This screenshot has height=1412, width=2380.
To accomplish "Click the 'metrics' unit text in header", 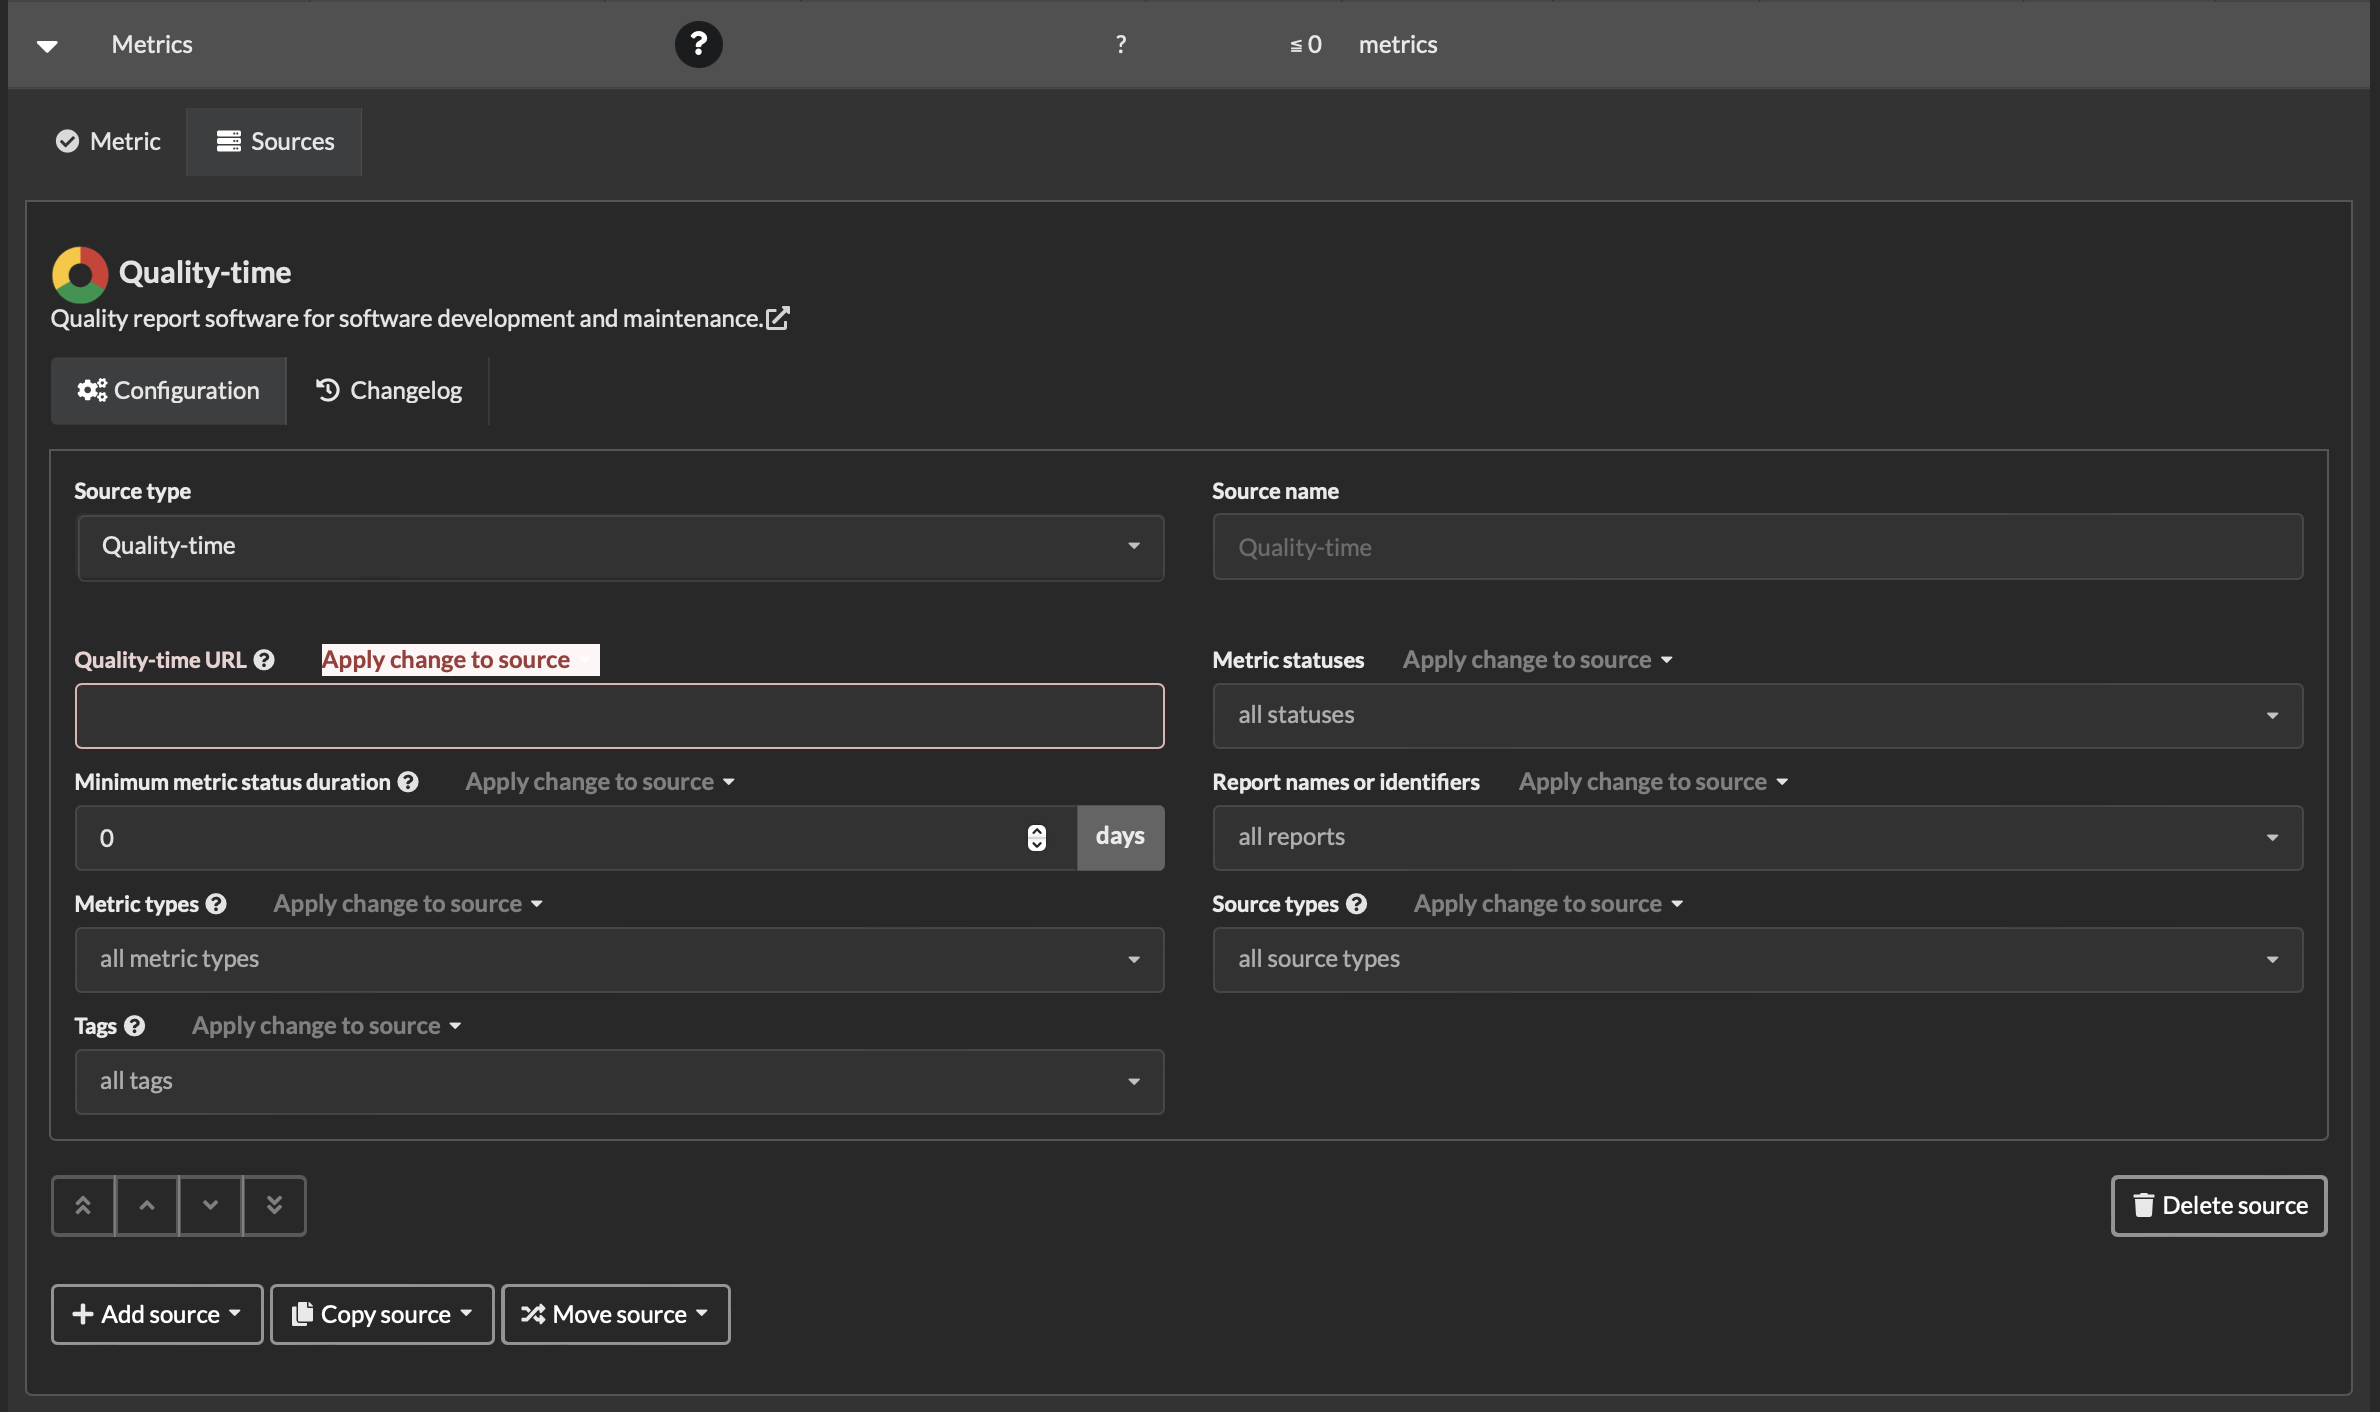I will (1398, 44).
